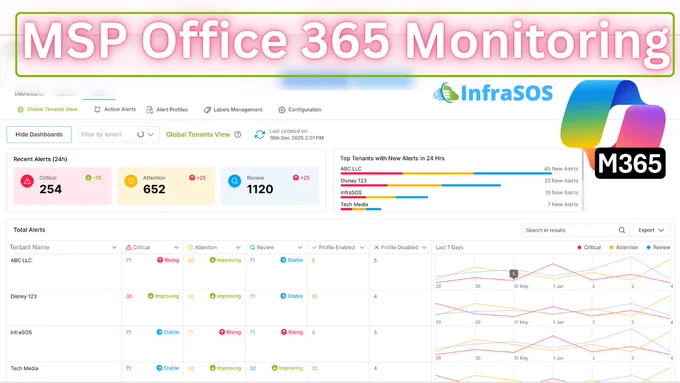Click the Disney 123 bar in Top Tenants
680x383 pixels.
[x=421, y=185]
